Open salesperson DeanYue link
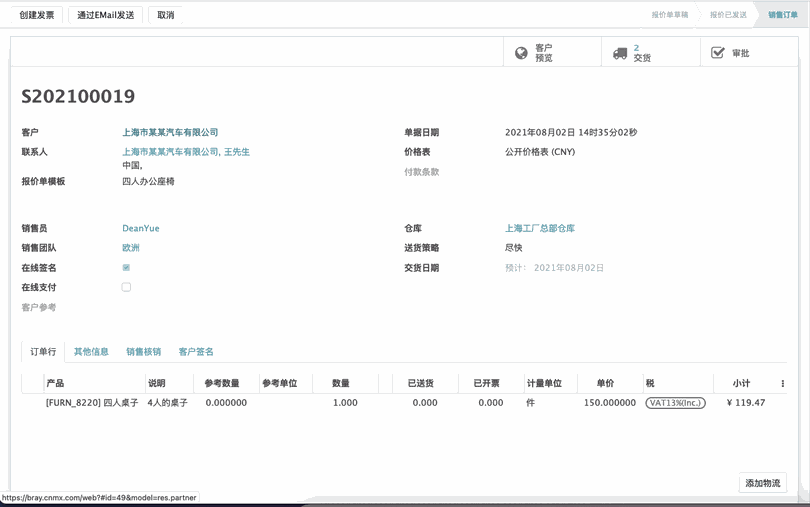 coord(141,228)
